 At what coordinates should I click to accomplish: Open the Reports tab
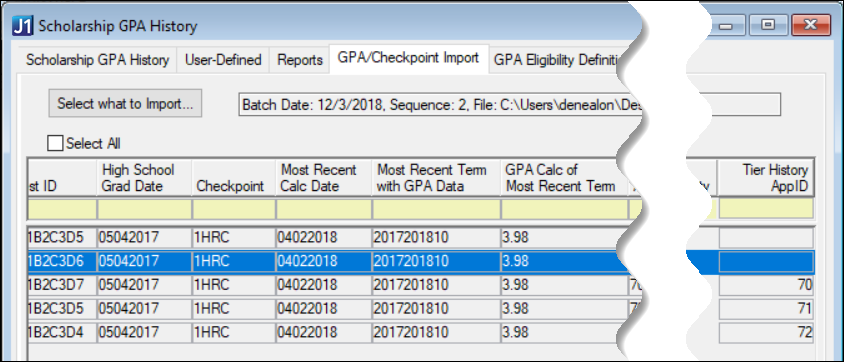[x=300, y=60]
